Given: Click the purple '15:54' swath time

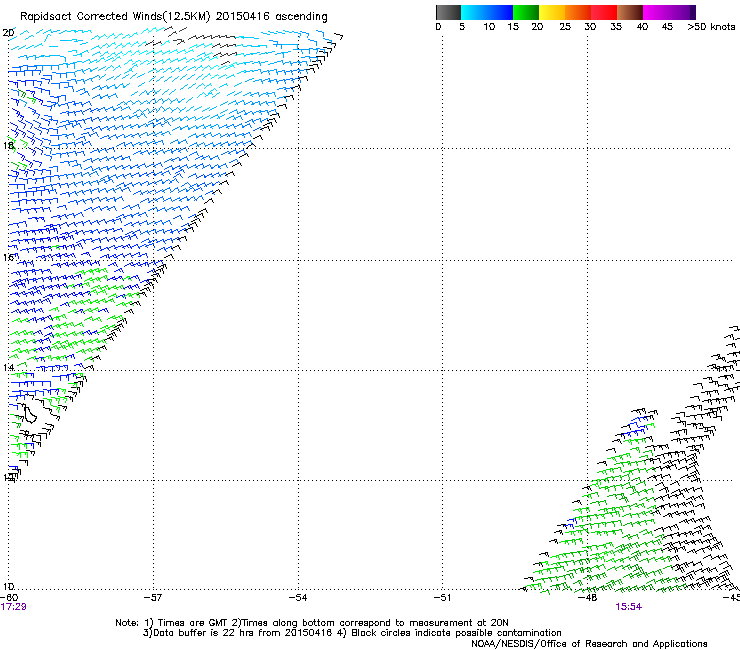Looking at the screenshot, I should 629,607.
